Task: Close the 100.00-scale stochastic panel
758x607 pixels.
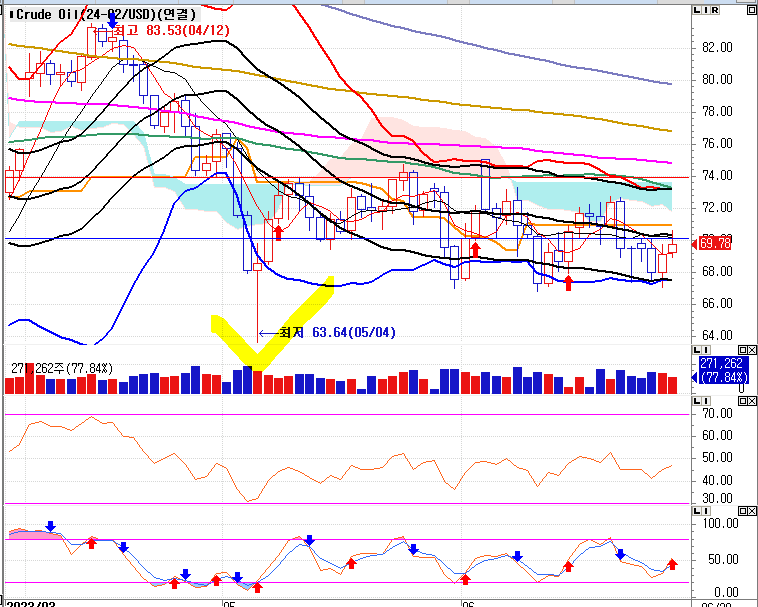Action: [x=752, y=511]
